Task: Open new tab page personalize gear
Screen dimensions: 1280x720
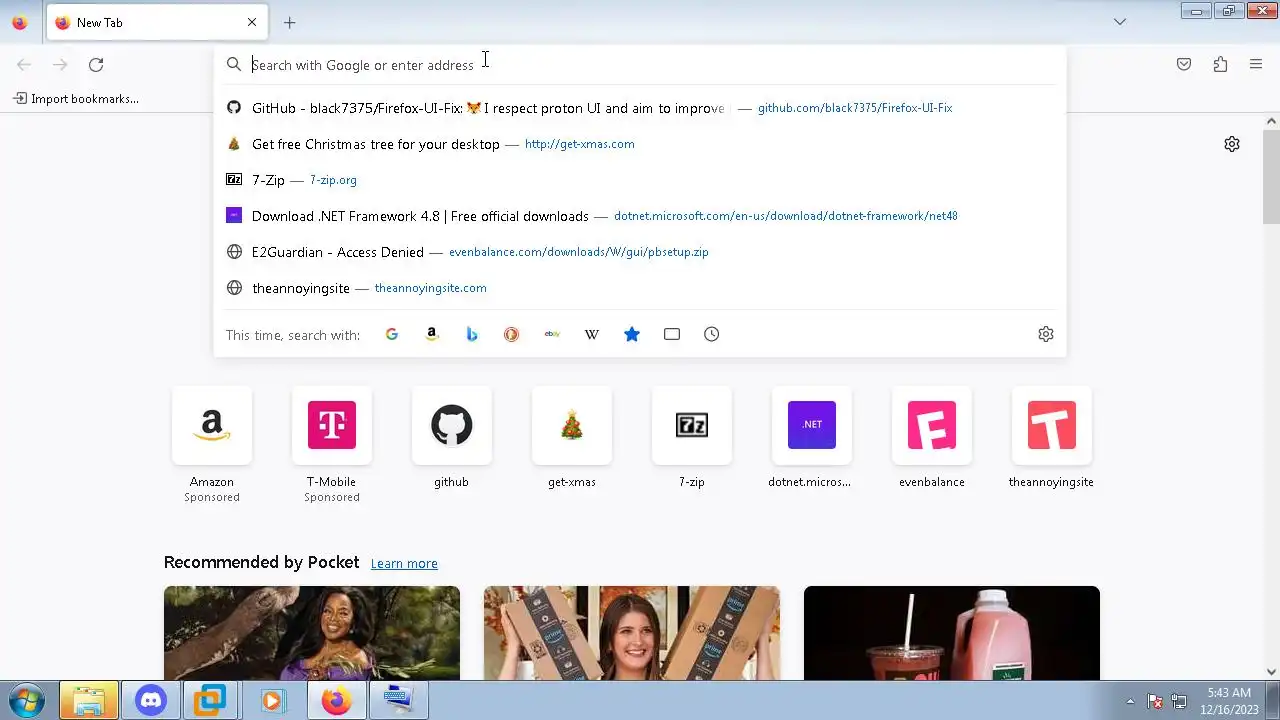Action: pyautogui.click(x=1232, y=144)
